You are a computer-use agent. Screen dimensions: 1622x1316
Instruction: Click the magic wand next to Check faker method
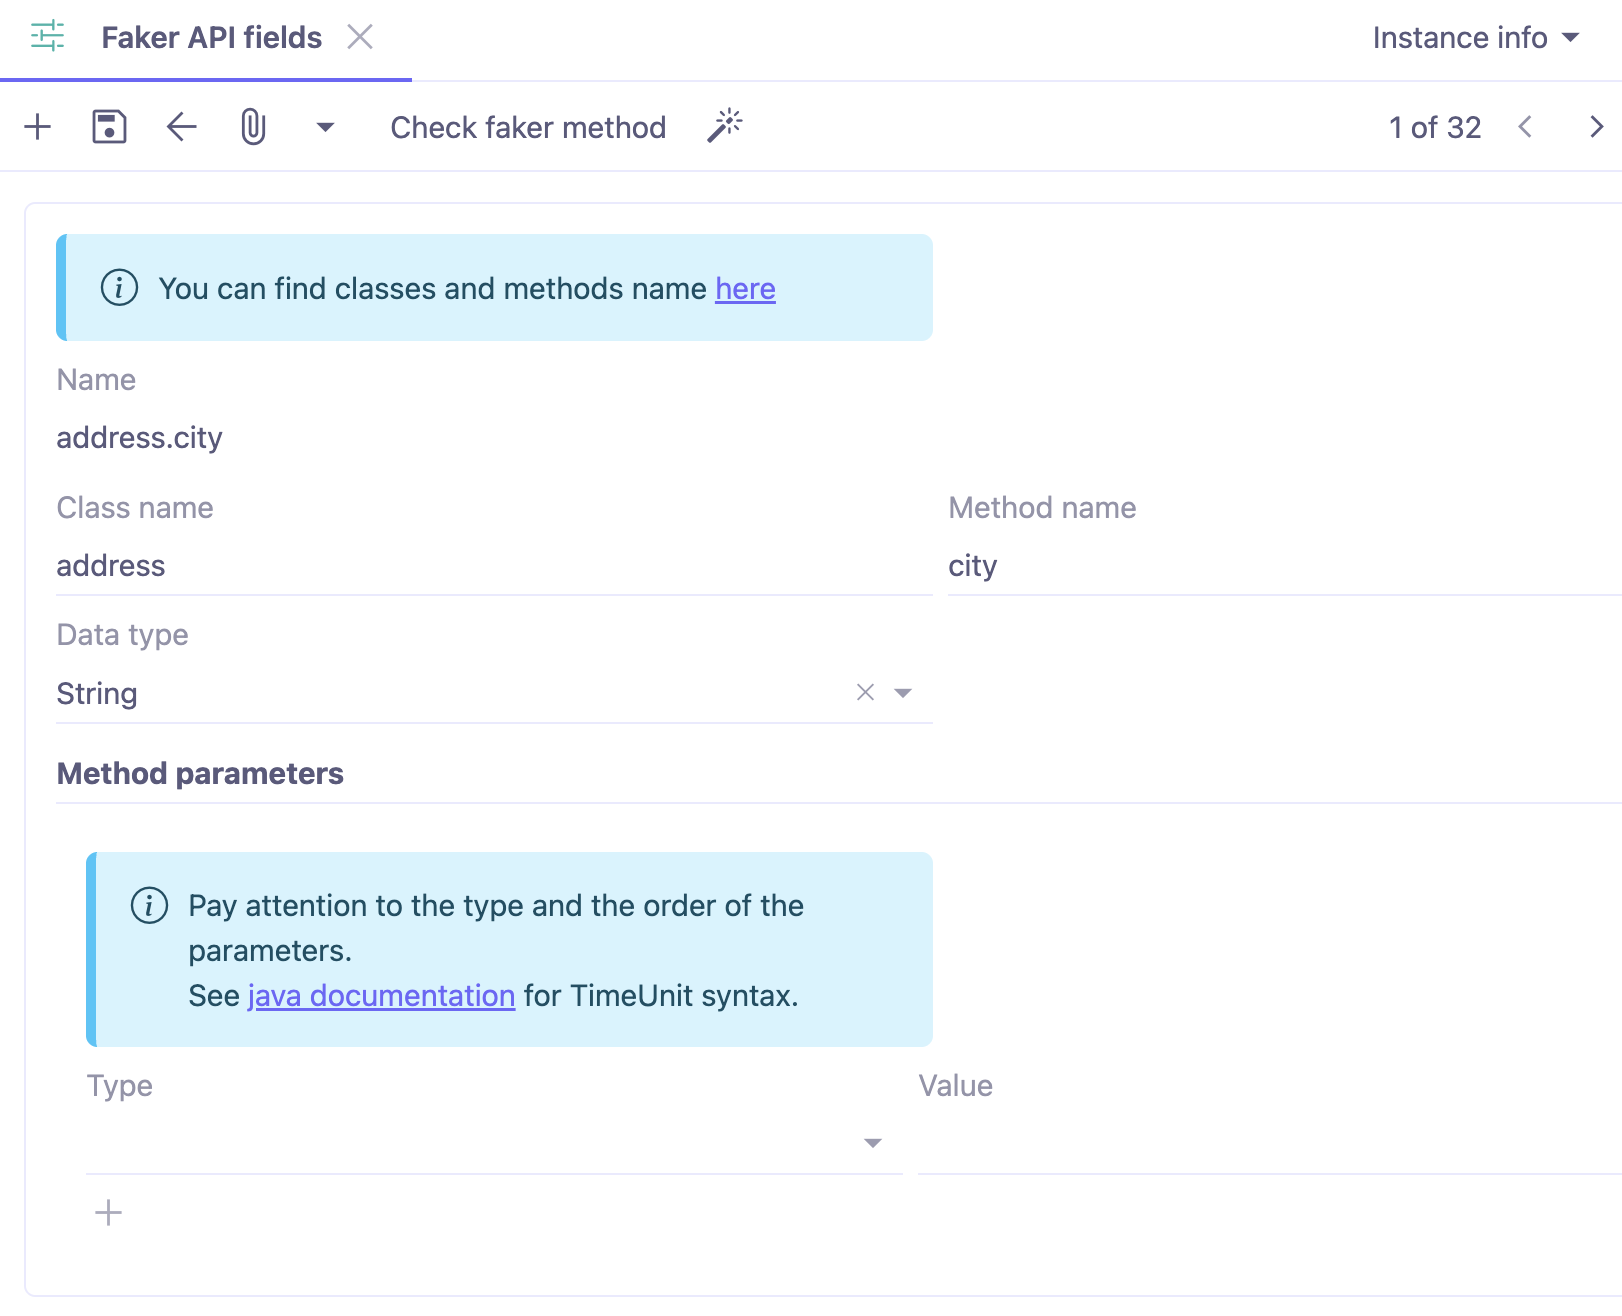[724, 126]
